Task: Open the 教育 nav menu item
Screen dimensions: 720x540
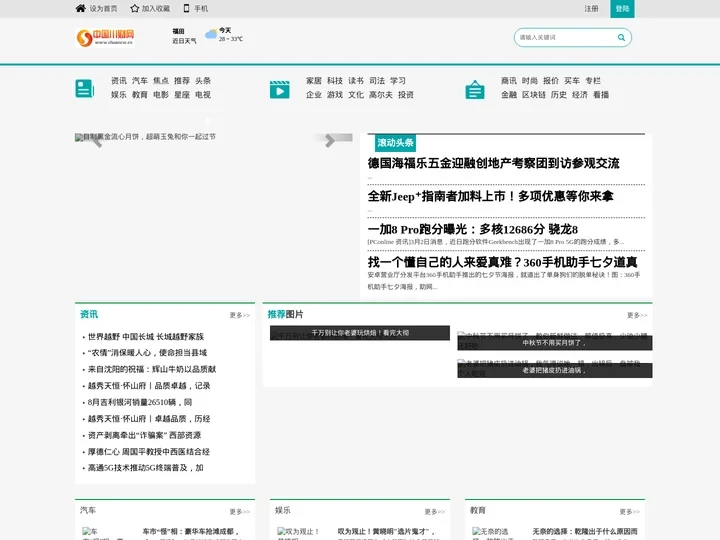Action: click(x=140, y=95)
